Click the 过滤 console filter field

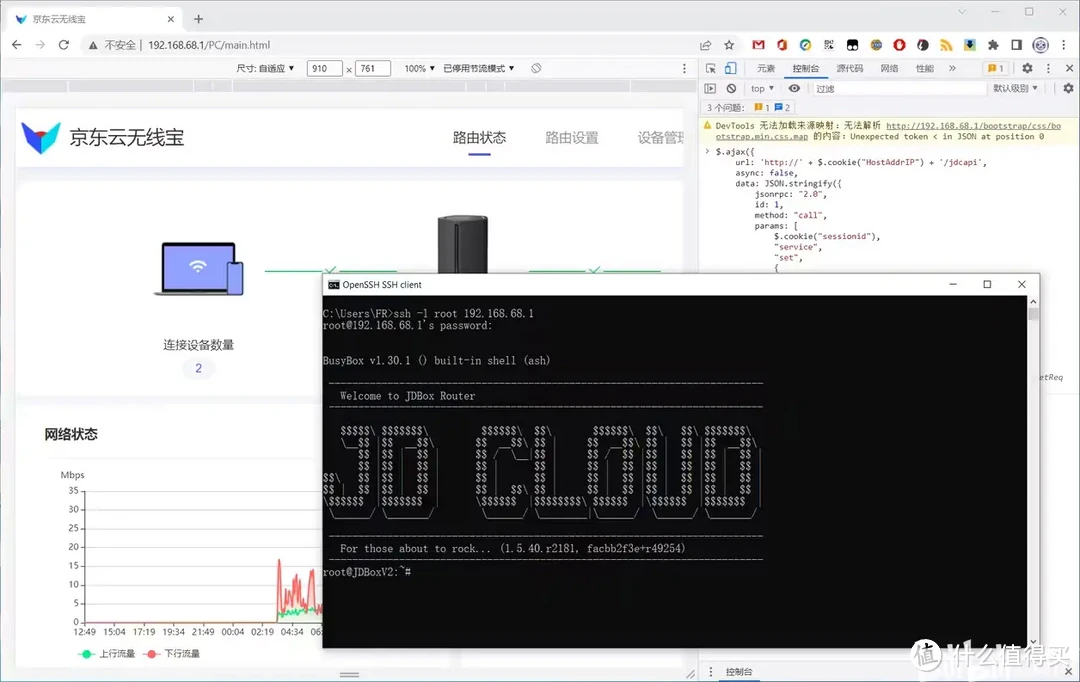895,89
